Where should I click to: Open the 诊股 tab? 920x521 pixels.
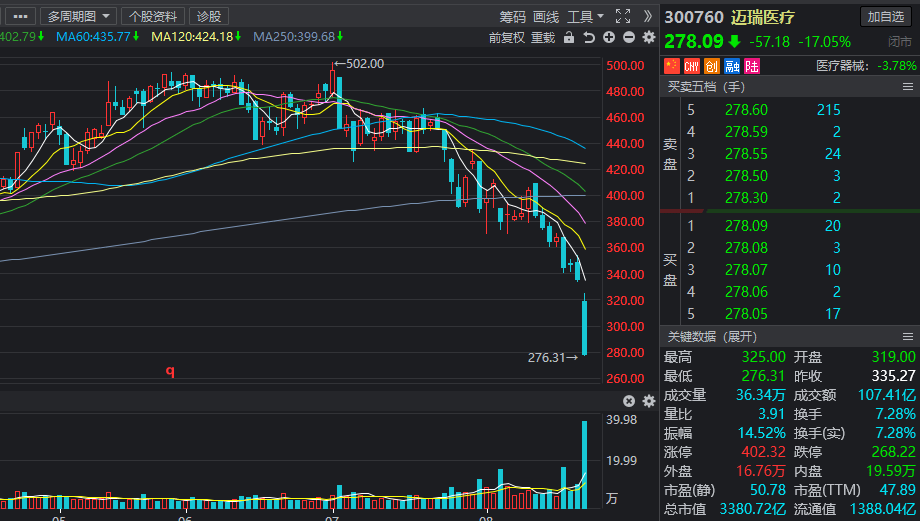click(209, 16)
